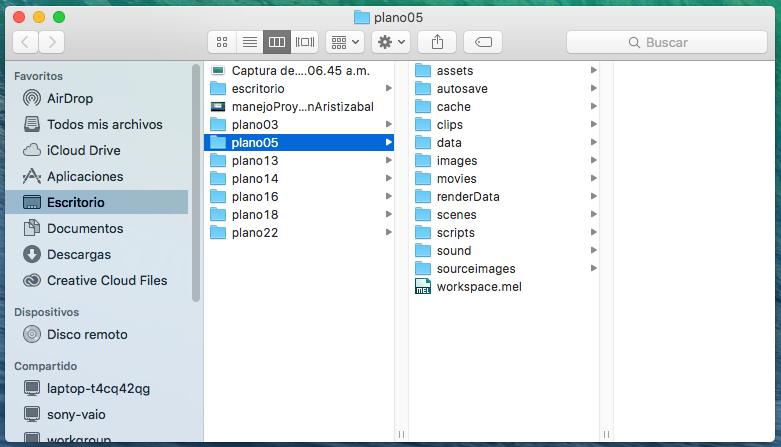Open the cache folder
781x447 pixels.
point(504,107)
